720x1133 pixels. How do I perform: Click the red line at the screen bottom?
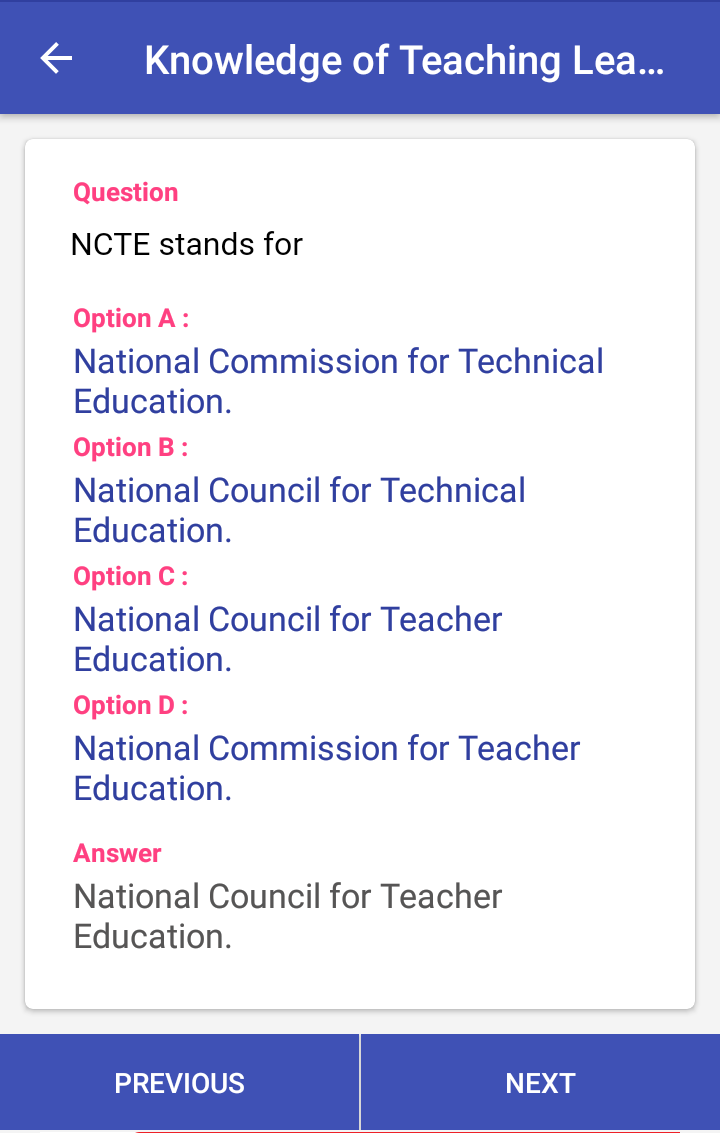408,1131
